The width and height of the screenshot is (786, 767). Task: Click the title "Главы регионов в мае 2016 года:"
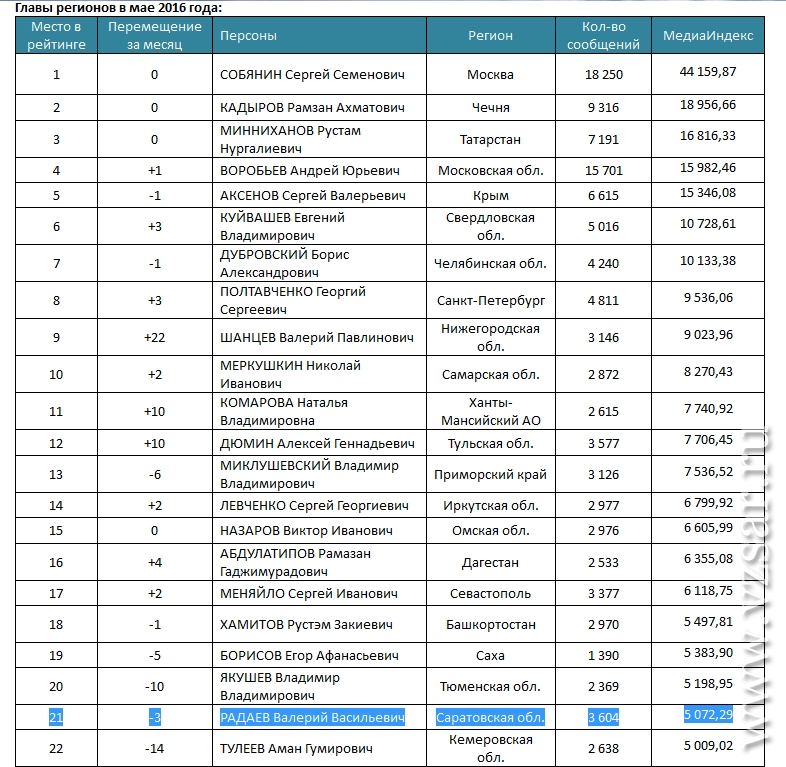point(118,8)
